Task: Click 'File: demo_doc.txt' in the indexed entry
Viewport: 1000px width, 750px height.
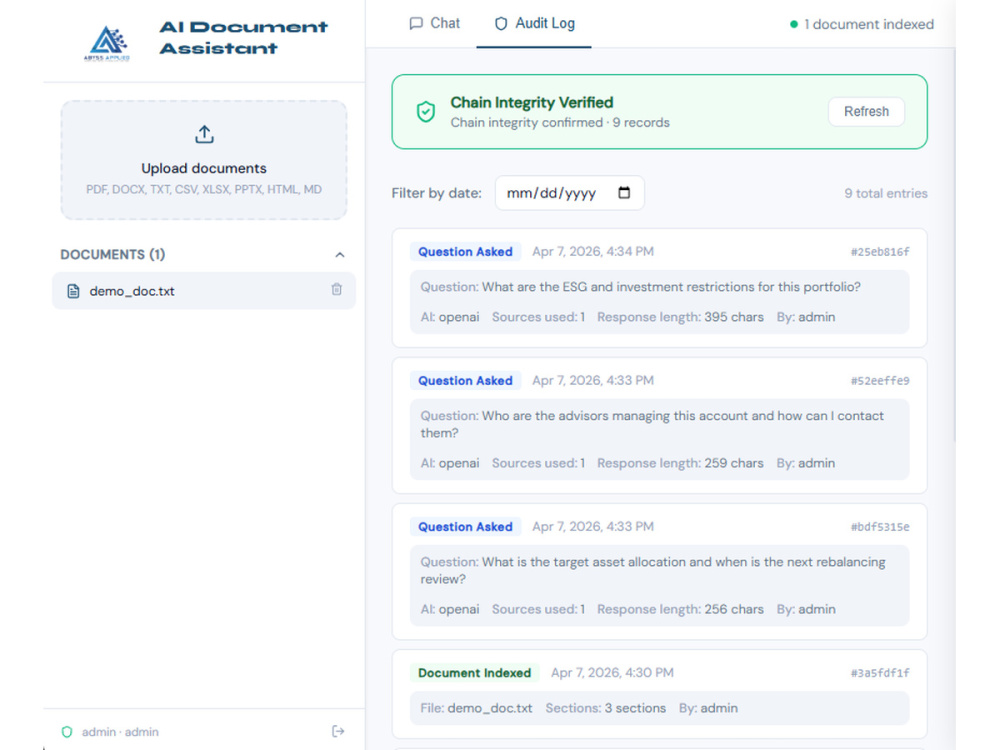Action: 476,708
